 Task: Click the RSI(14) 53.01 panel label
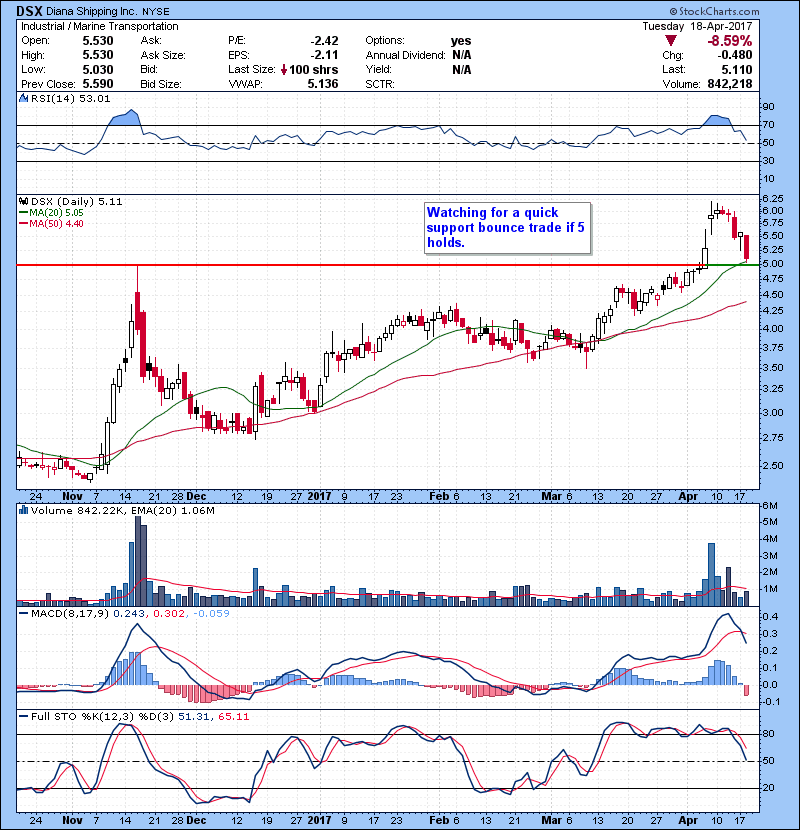click(70, 98)
